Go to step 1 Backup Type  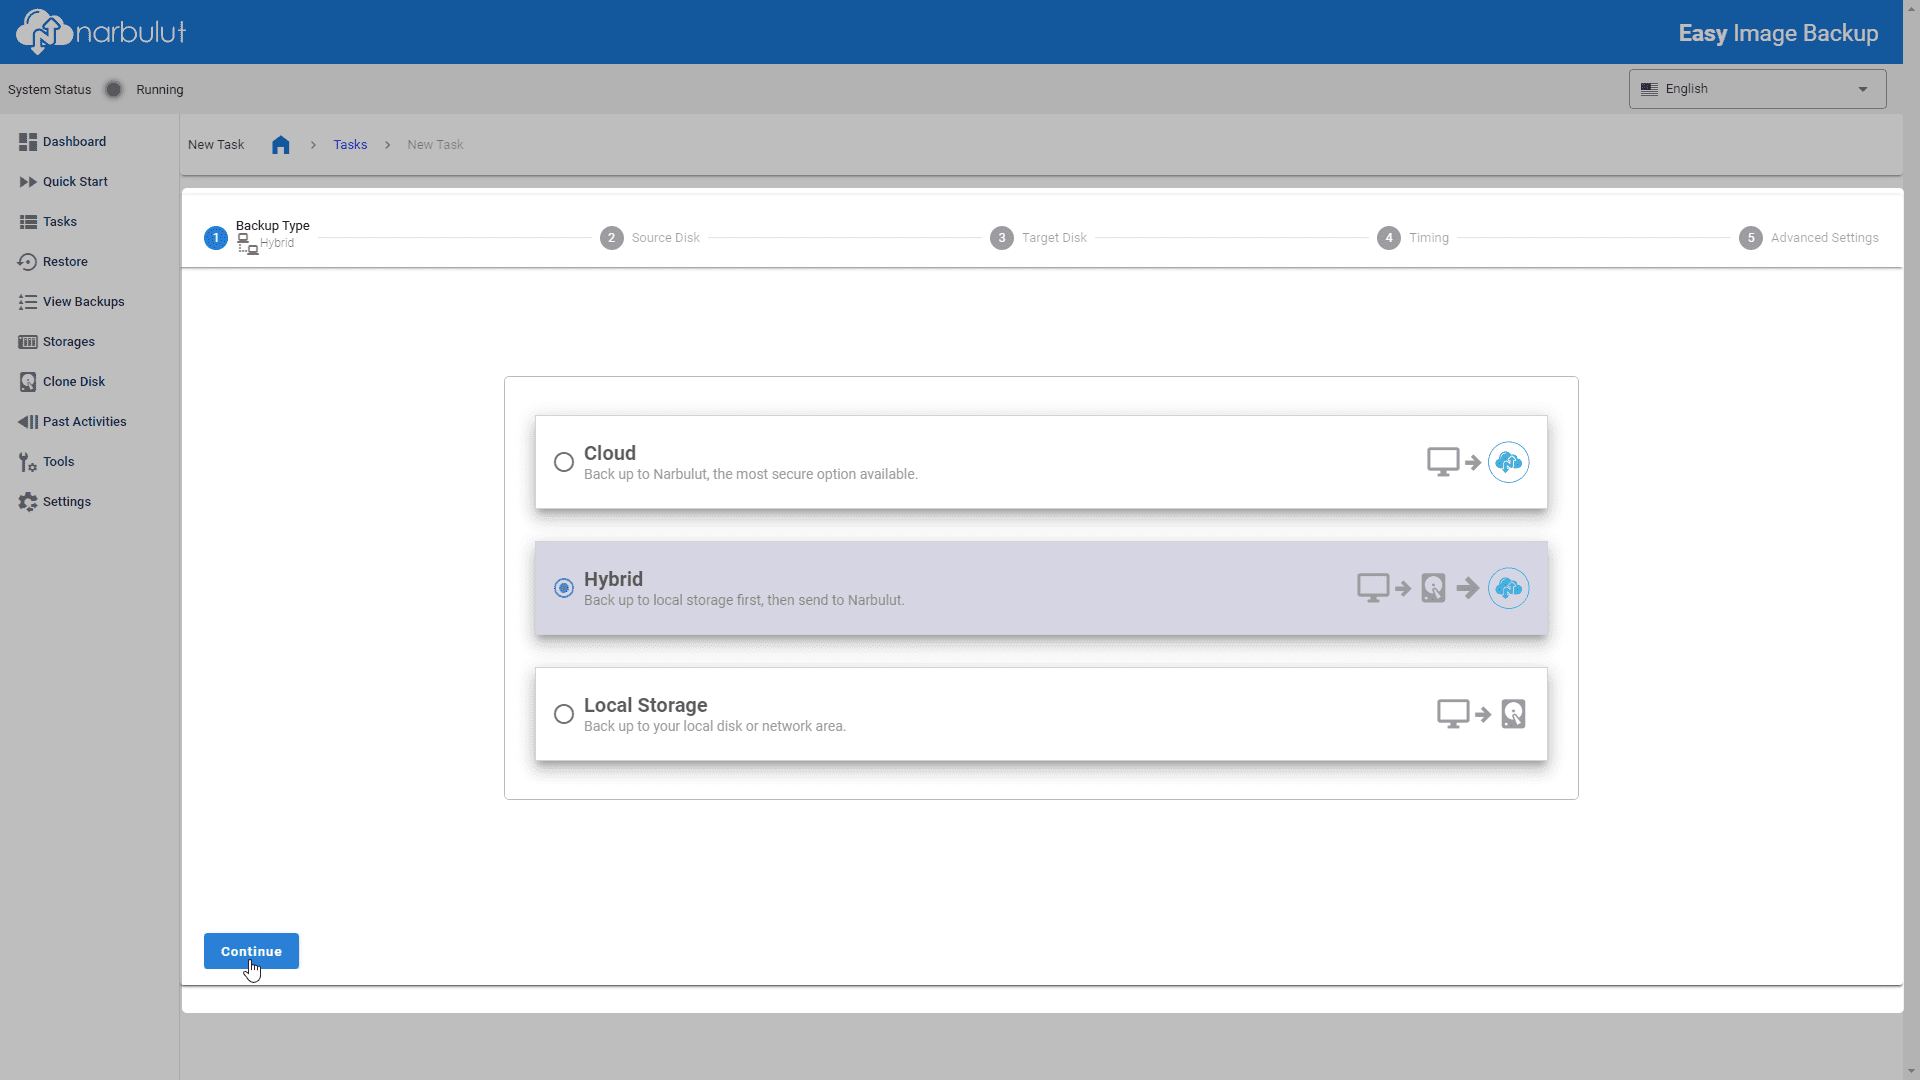coord(257,237)
